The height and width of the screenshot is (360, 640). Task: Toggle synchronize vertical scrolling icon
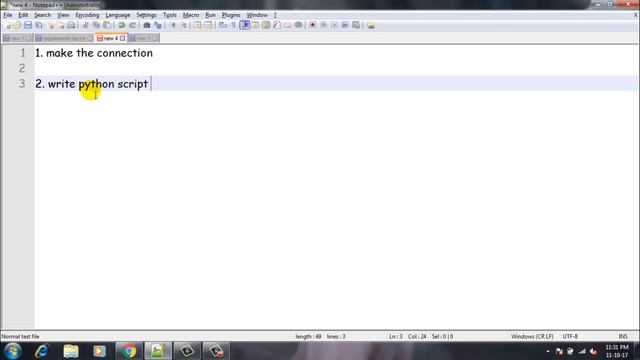click(x=198, y=25)
